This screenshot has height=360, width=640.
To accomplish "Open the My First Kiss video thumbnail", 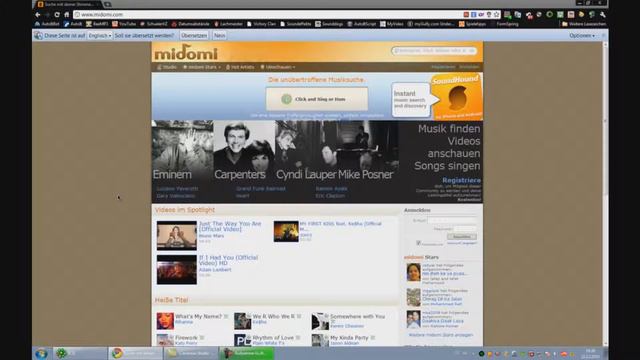I will 286,231.
